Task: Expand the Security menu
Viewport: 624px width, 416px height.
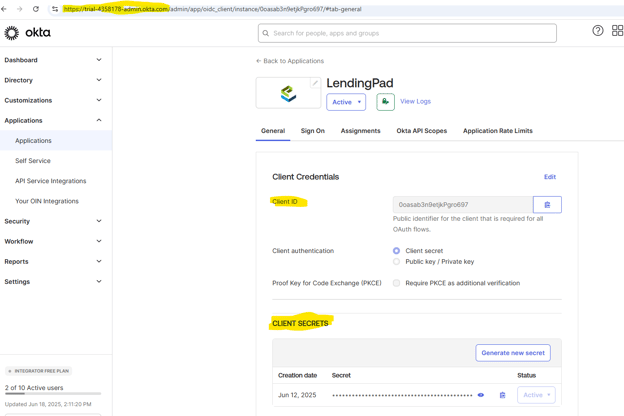Action: pos(53,221)
